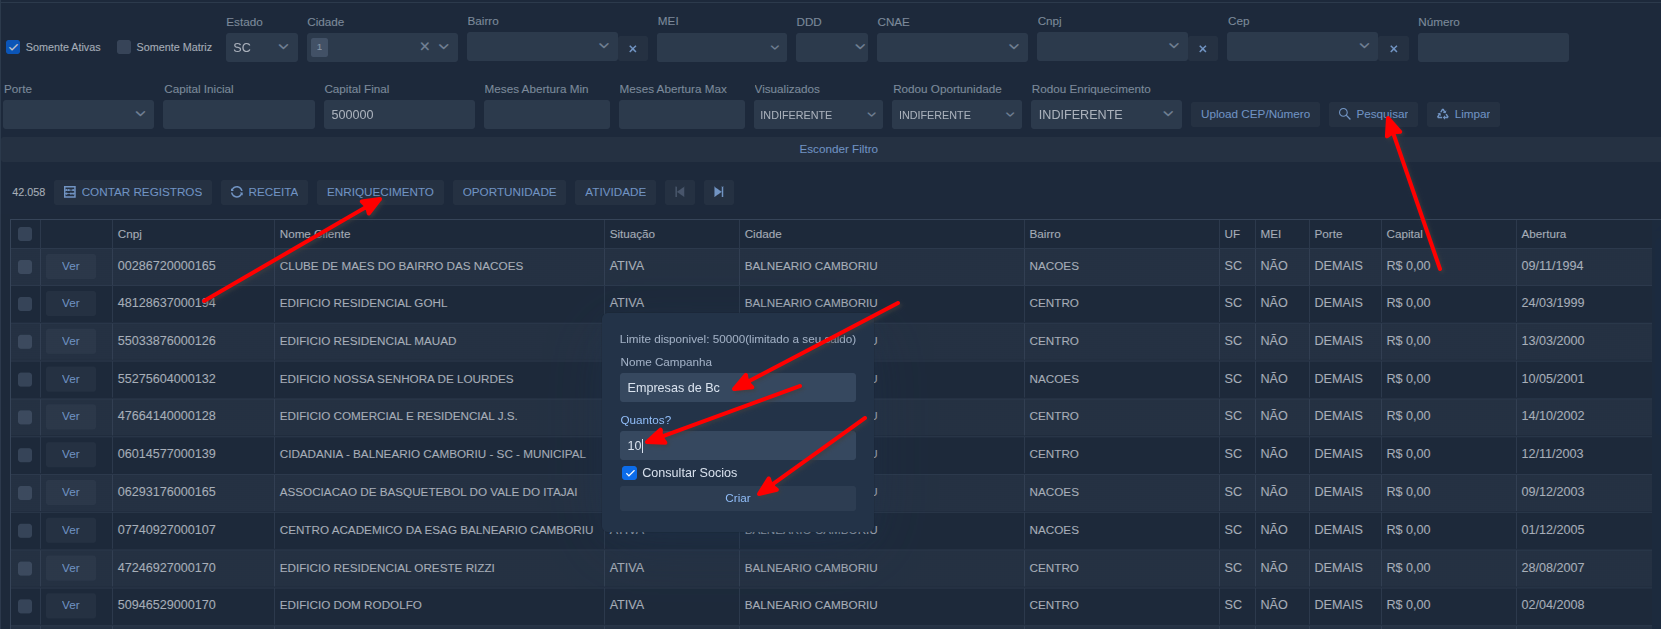Open the Enriquecimento action
This screenshot has height=629, width=1661.
click(380, 192)
